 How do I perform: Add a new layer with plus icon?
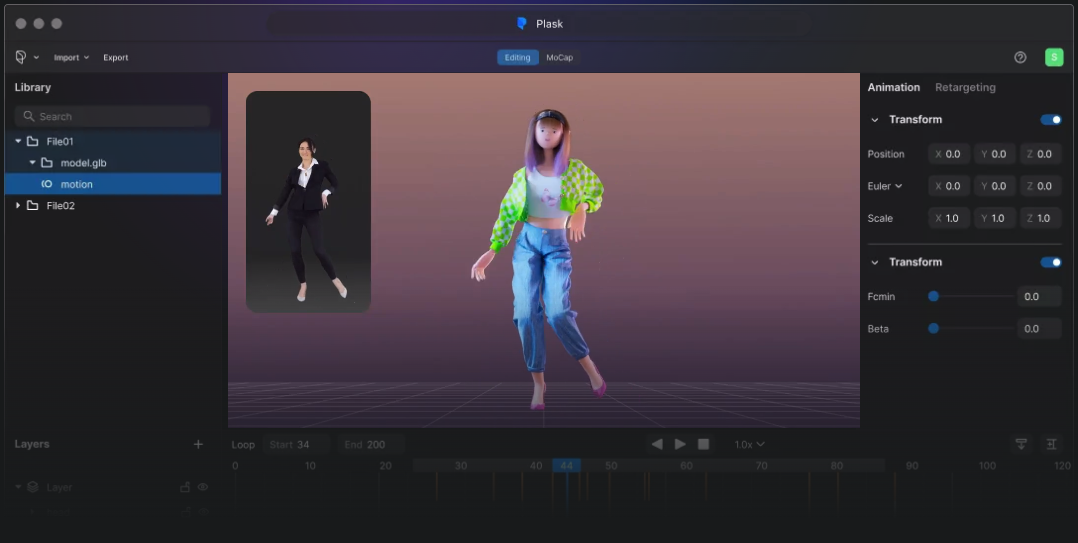[198, 444]
